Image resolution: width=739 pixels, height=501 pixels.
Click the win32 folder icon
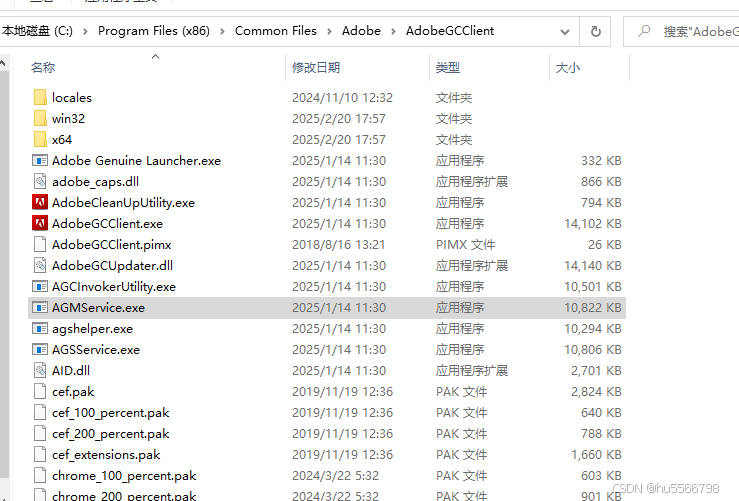tap(41, 118)
